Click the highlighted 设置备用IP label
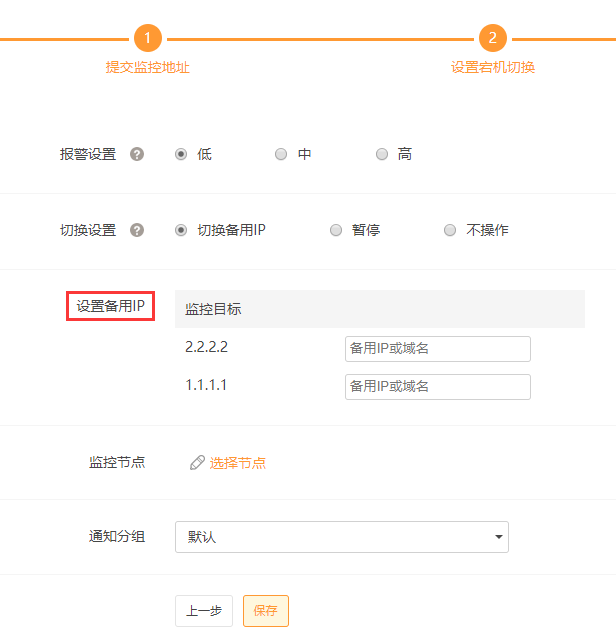Viewport: 616px width, 641px height. point(110,307)
